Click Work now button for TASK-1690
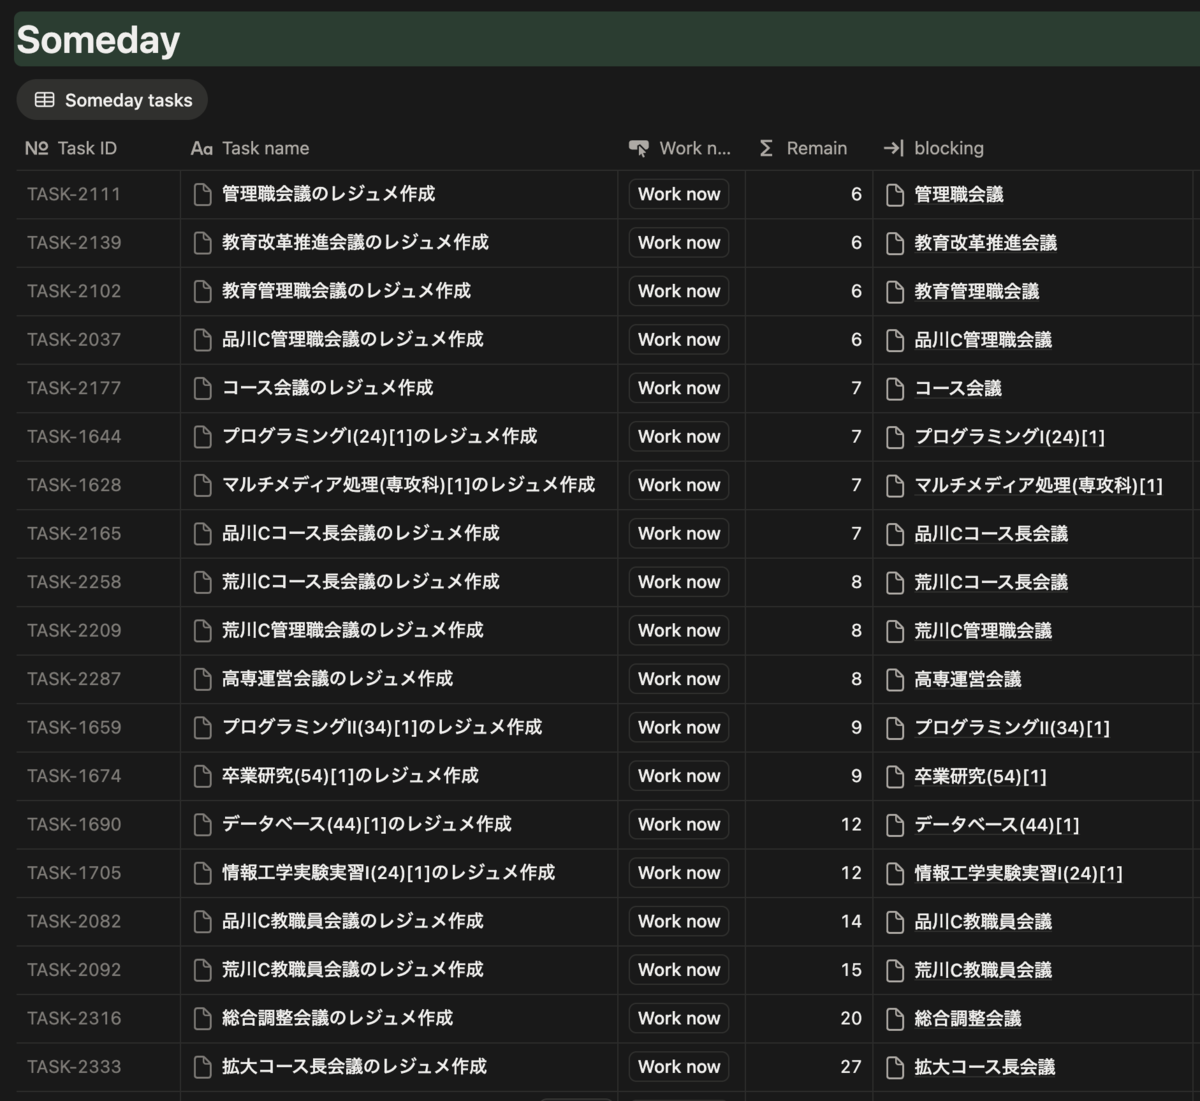This screenshot has width=1200, height=1101. tap(679, 825)
